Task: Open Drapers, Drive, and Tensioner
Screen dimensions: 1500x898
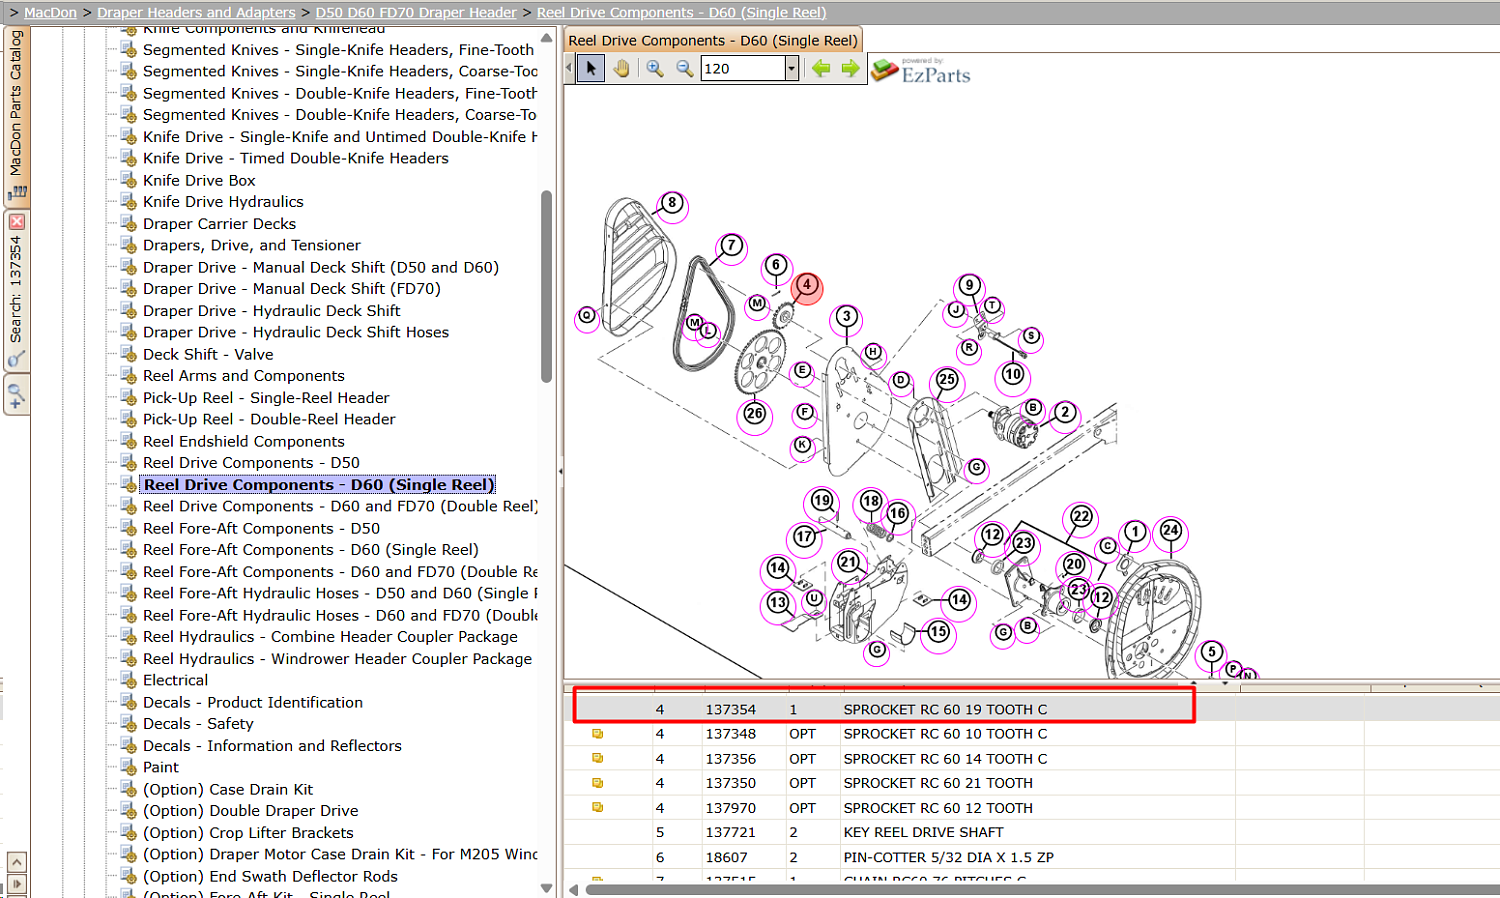Action: point(252,245)
